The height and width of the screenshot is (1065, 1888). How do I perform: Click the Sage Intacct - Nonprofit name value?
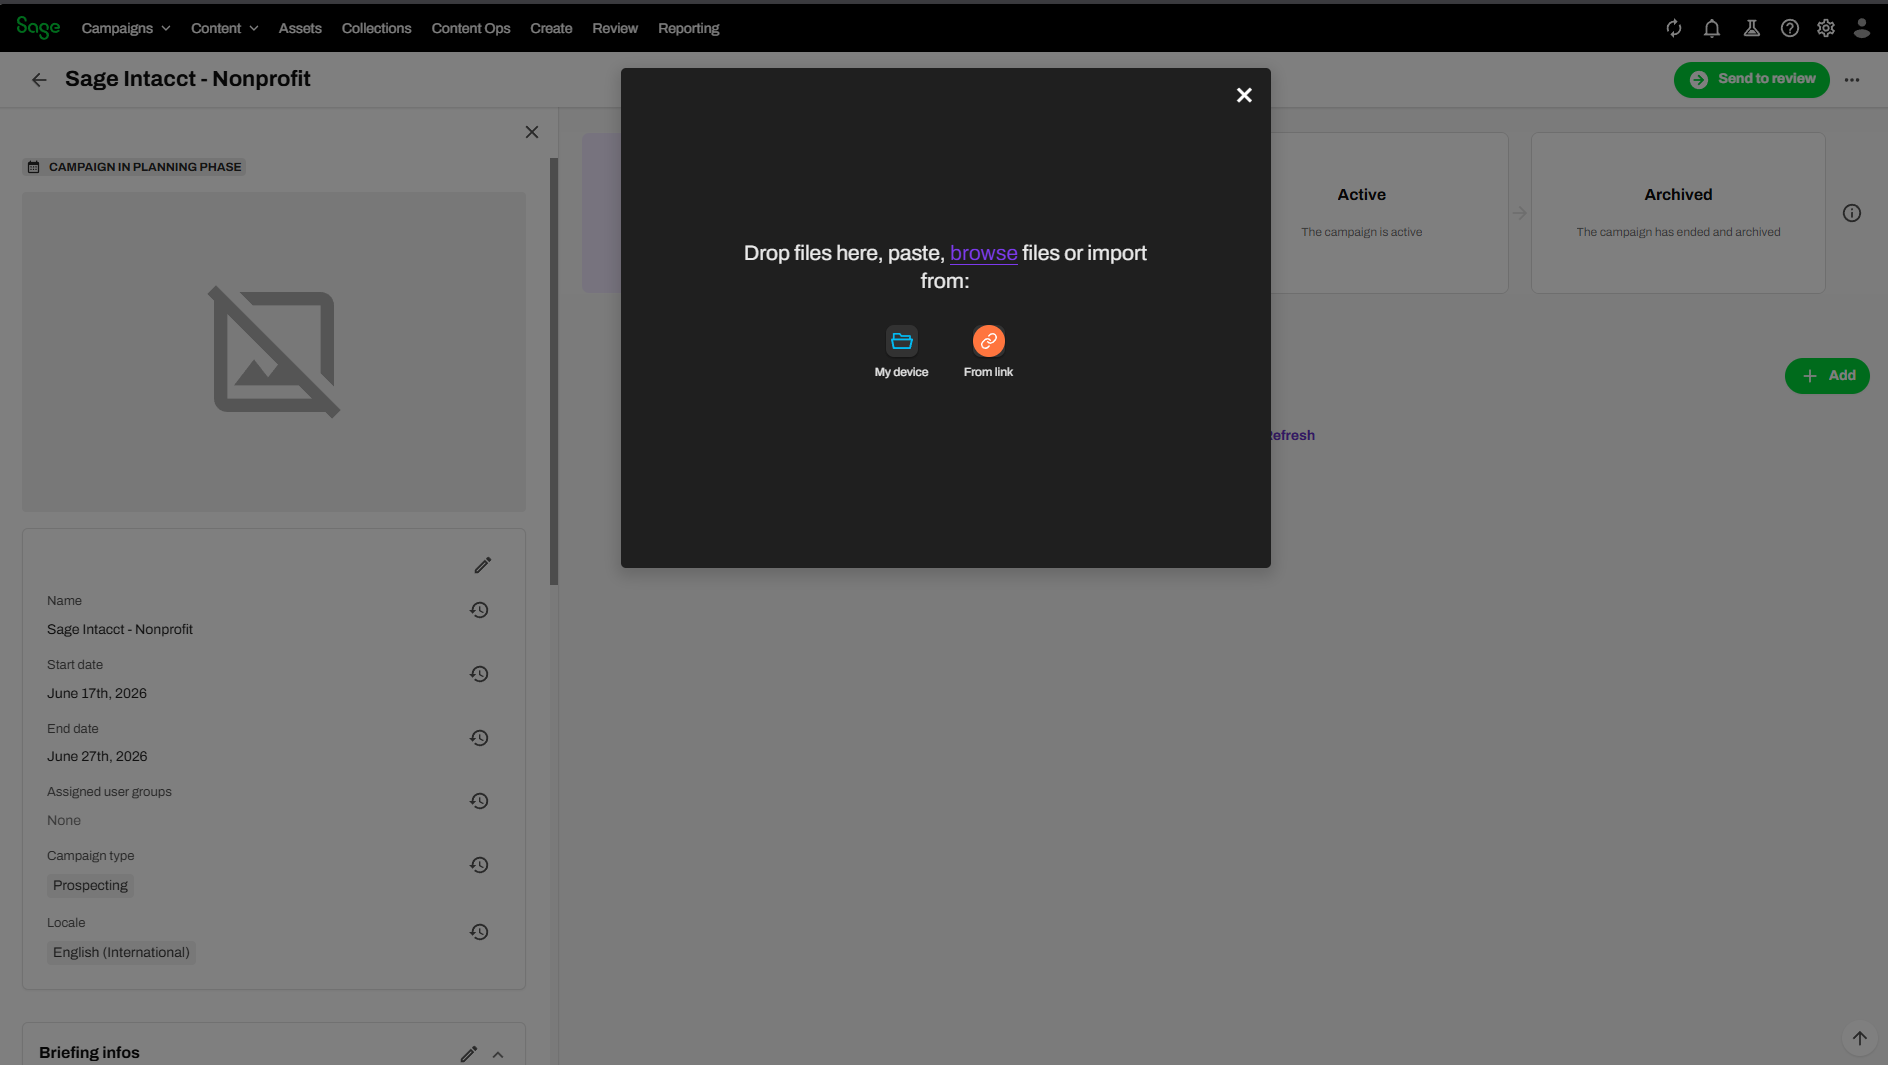(x=120, y=629)
